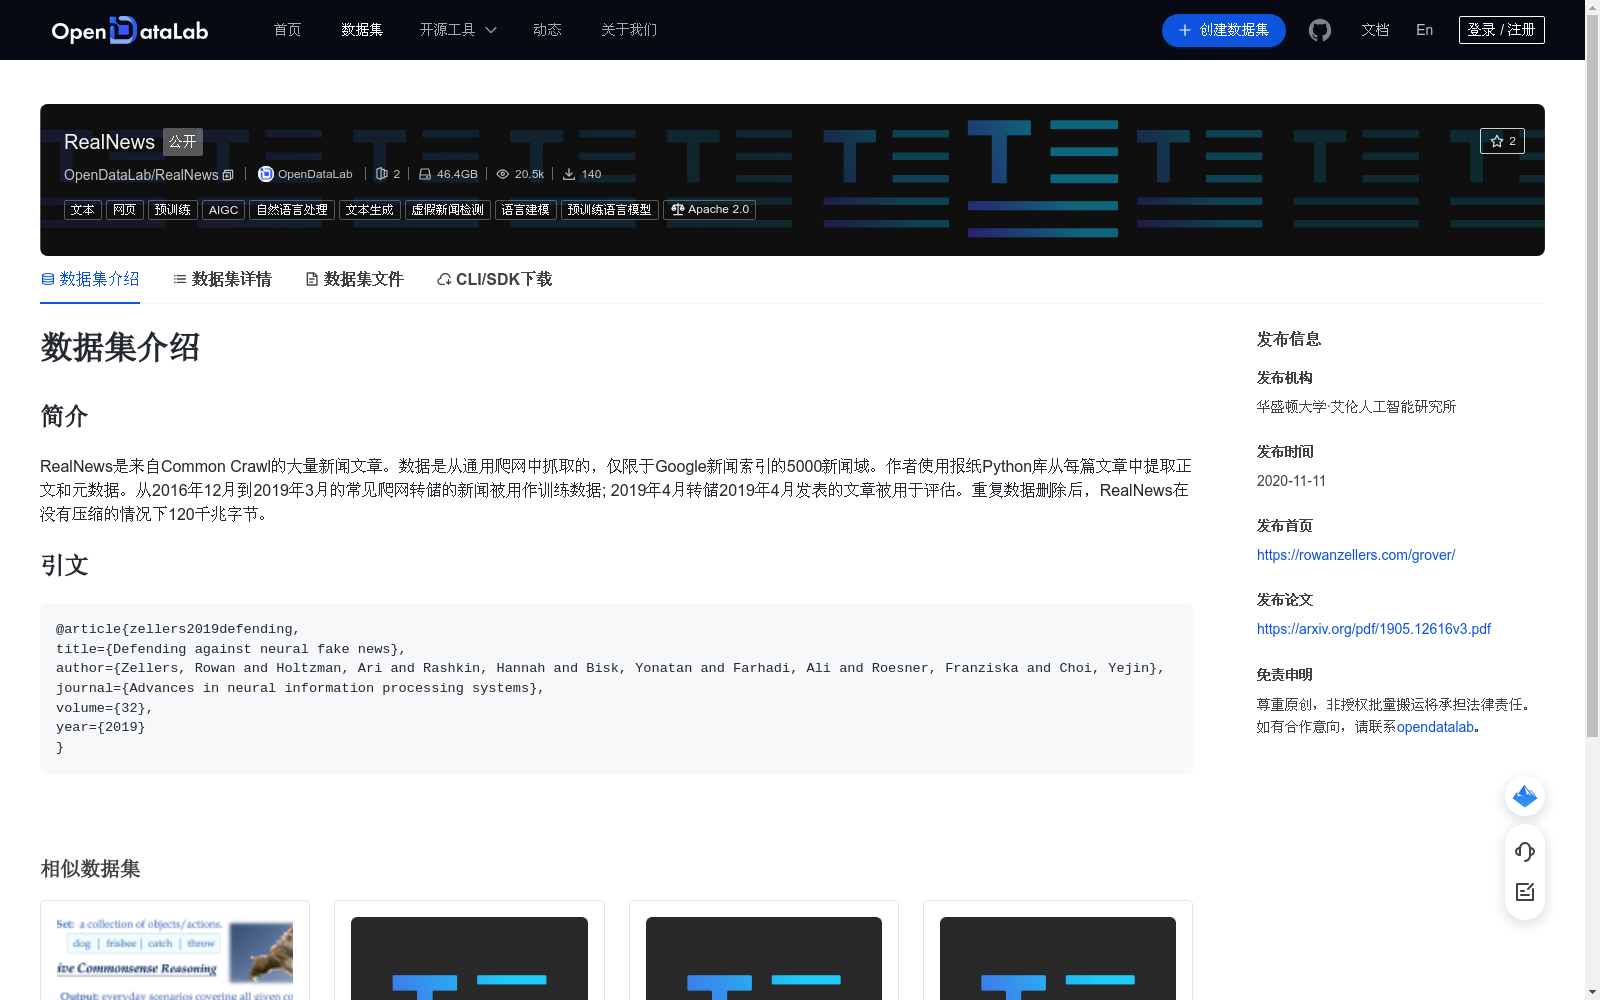Toggle language to English via En
1600x1000 pixels.
1424,30
